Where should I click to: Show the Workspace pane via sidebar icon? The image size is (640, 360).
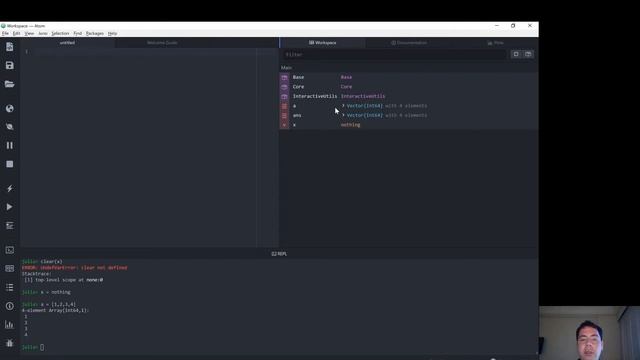pyautogui.click(x=9, y=269)
